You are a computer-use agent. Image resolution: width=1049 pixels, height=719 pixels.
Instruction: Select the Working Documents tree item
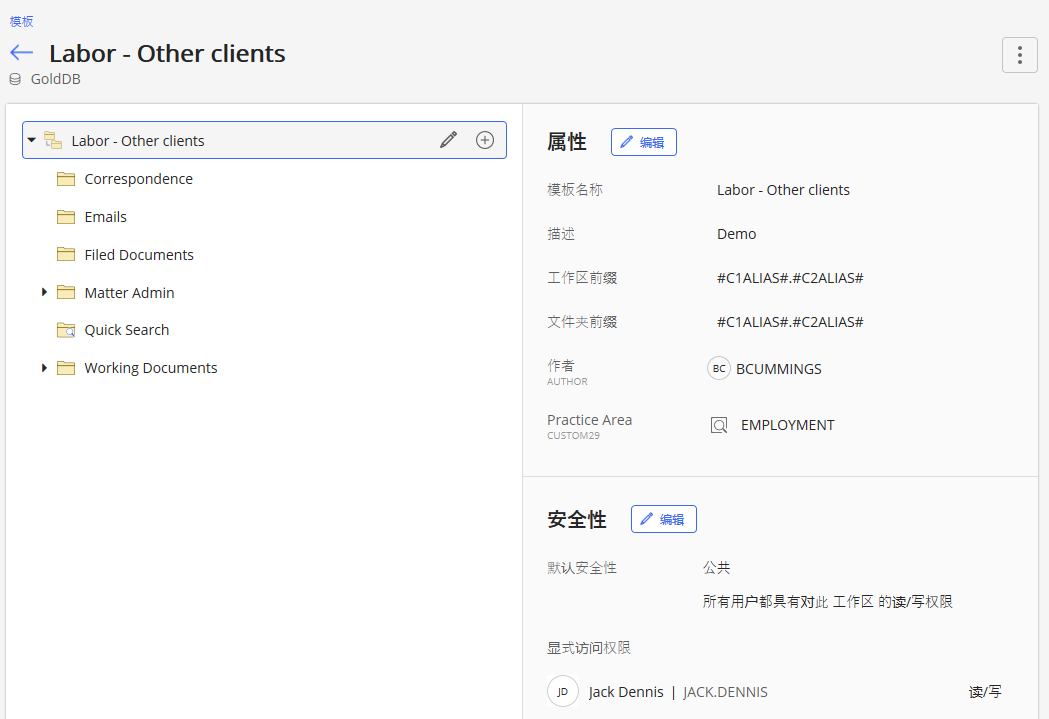pyautogui.click(x=150, y=368)
